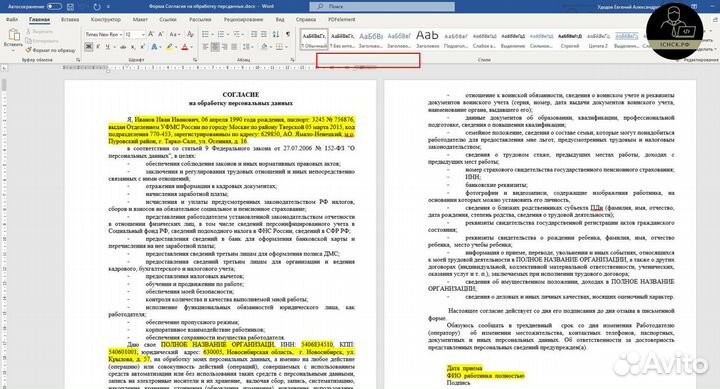720x389 pixels.
Task: Apply the Строгий style
Action: point(570,39)
